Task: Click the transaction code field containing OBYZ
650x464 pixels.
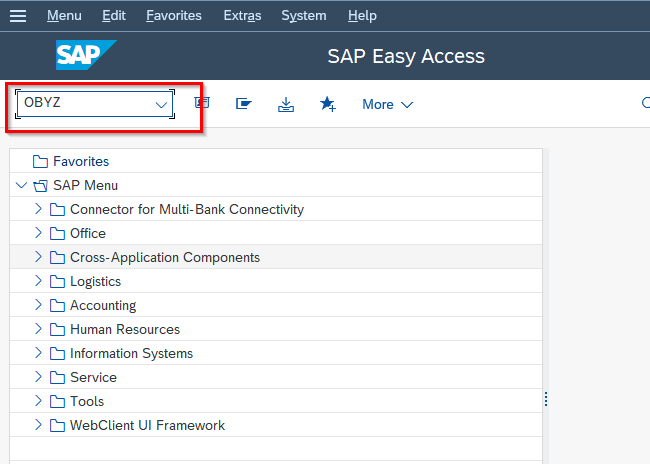Action: coord(95,104)
